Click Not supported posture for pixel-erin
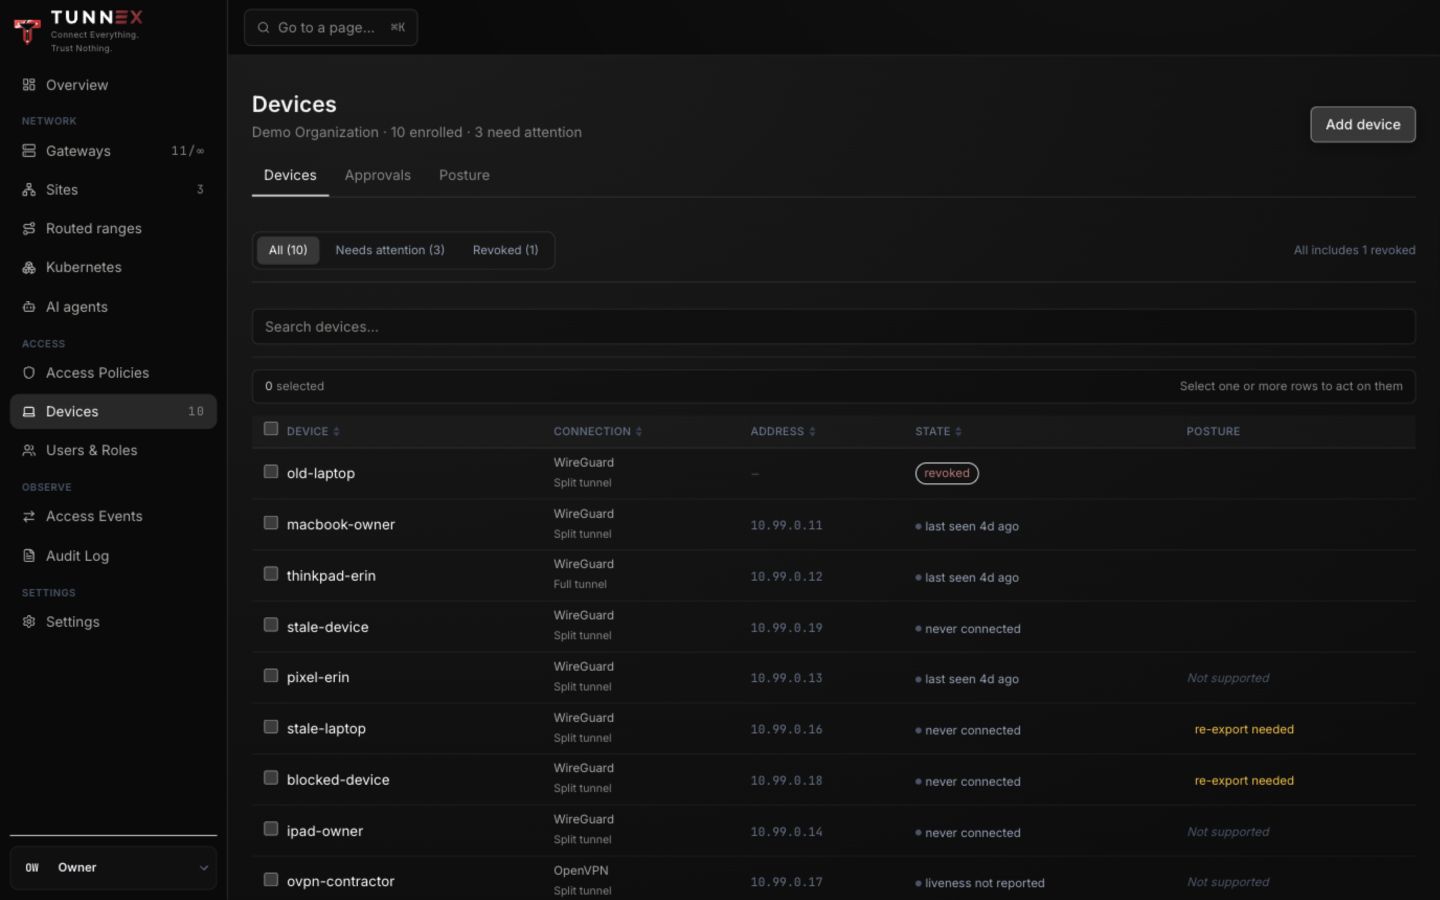Viewport: 1440px width, 900px height. 1228,678
